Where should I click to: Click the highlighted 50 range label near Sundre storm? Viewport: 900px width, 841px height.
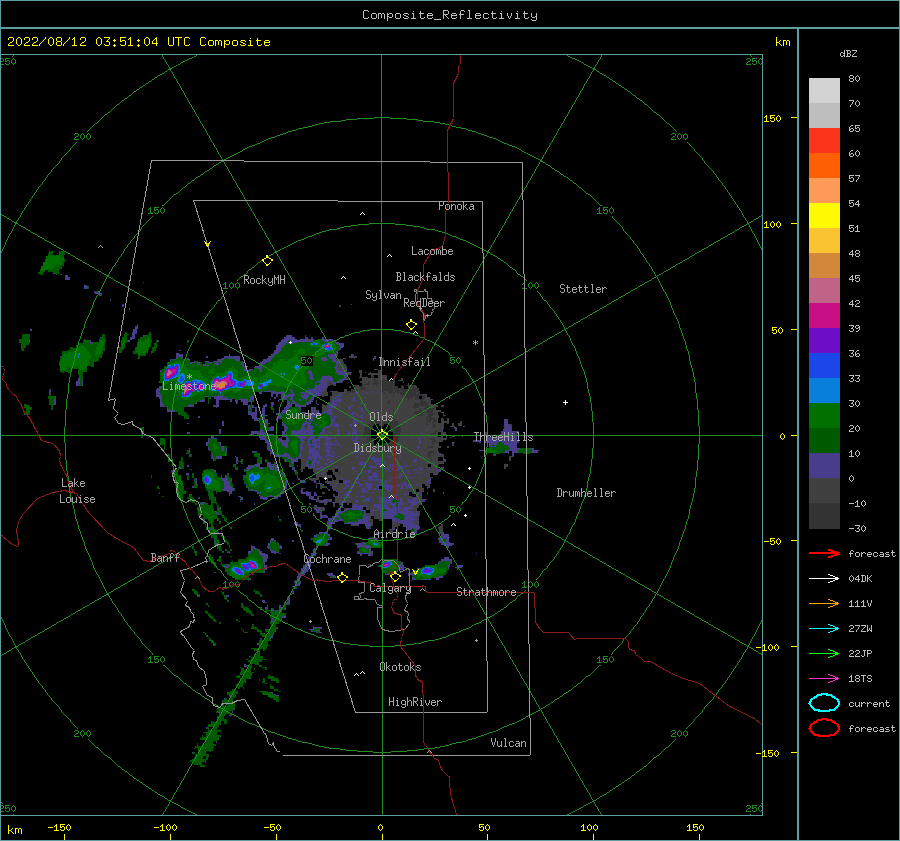click(307, 361)
